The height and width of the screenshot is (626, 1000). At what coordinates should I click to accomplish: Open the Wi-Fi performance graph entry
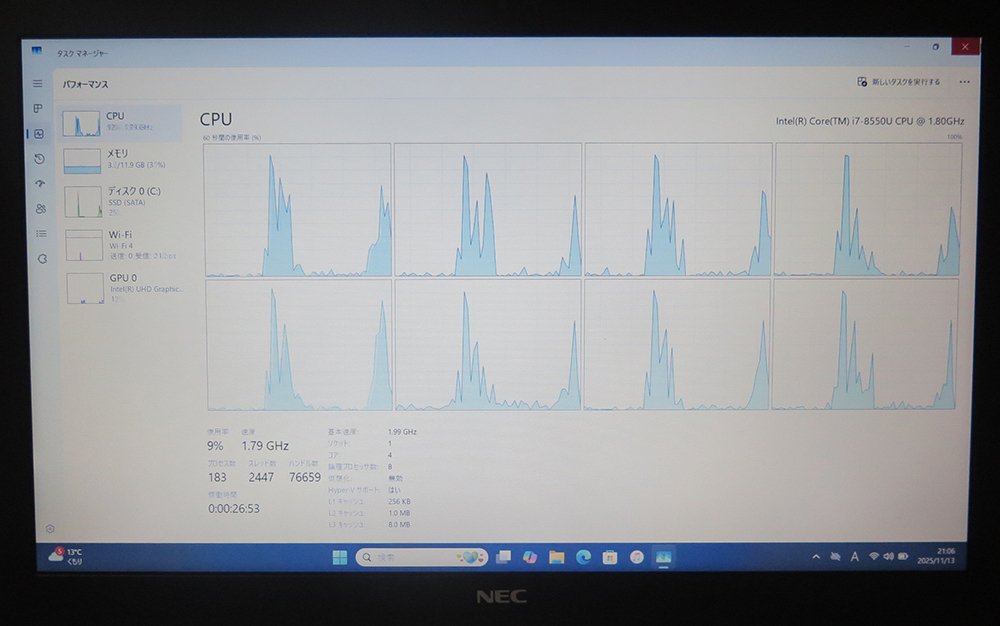click(122, 243)
